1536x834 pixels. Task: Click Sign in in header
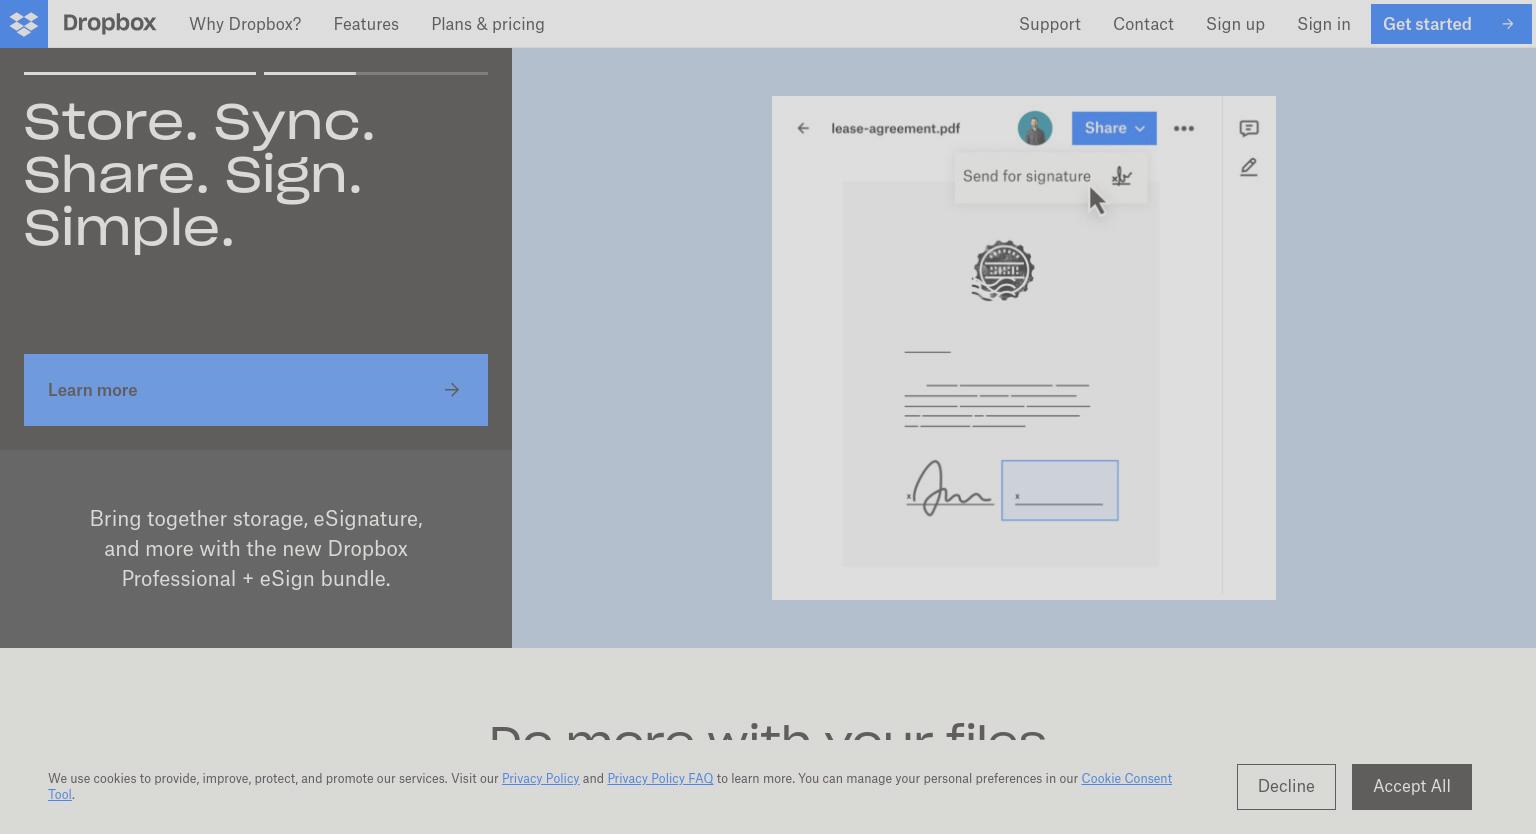(x=1324, y=24)
